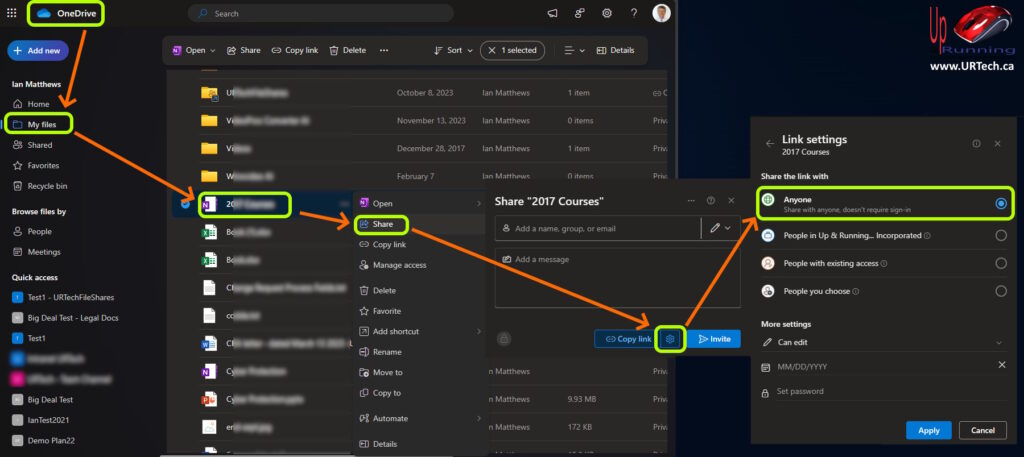Open the app launcher waffle icon
The width and height of the screenshot is (1024, 457).
12,13
